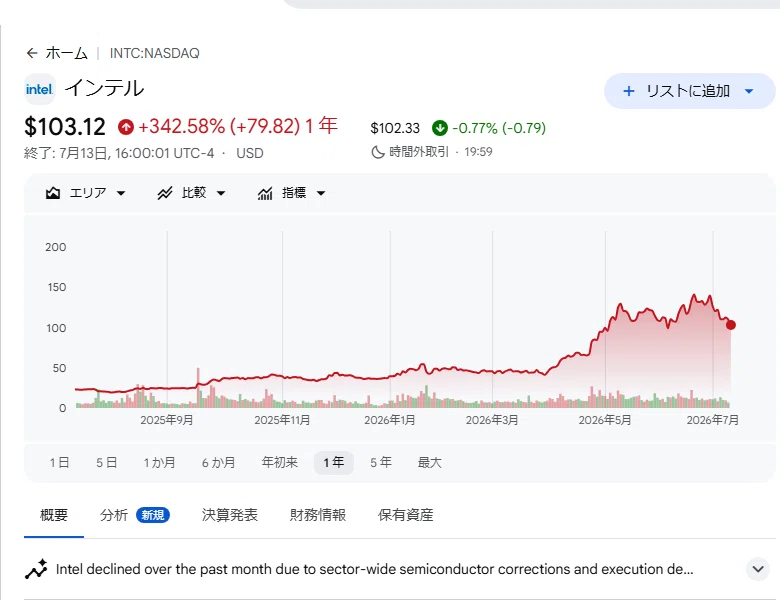Switch to the 分析 tab
Viewport: 780px width, 600px height.
114,515
